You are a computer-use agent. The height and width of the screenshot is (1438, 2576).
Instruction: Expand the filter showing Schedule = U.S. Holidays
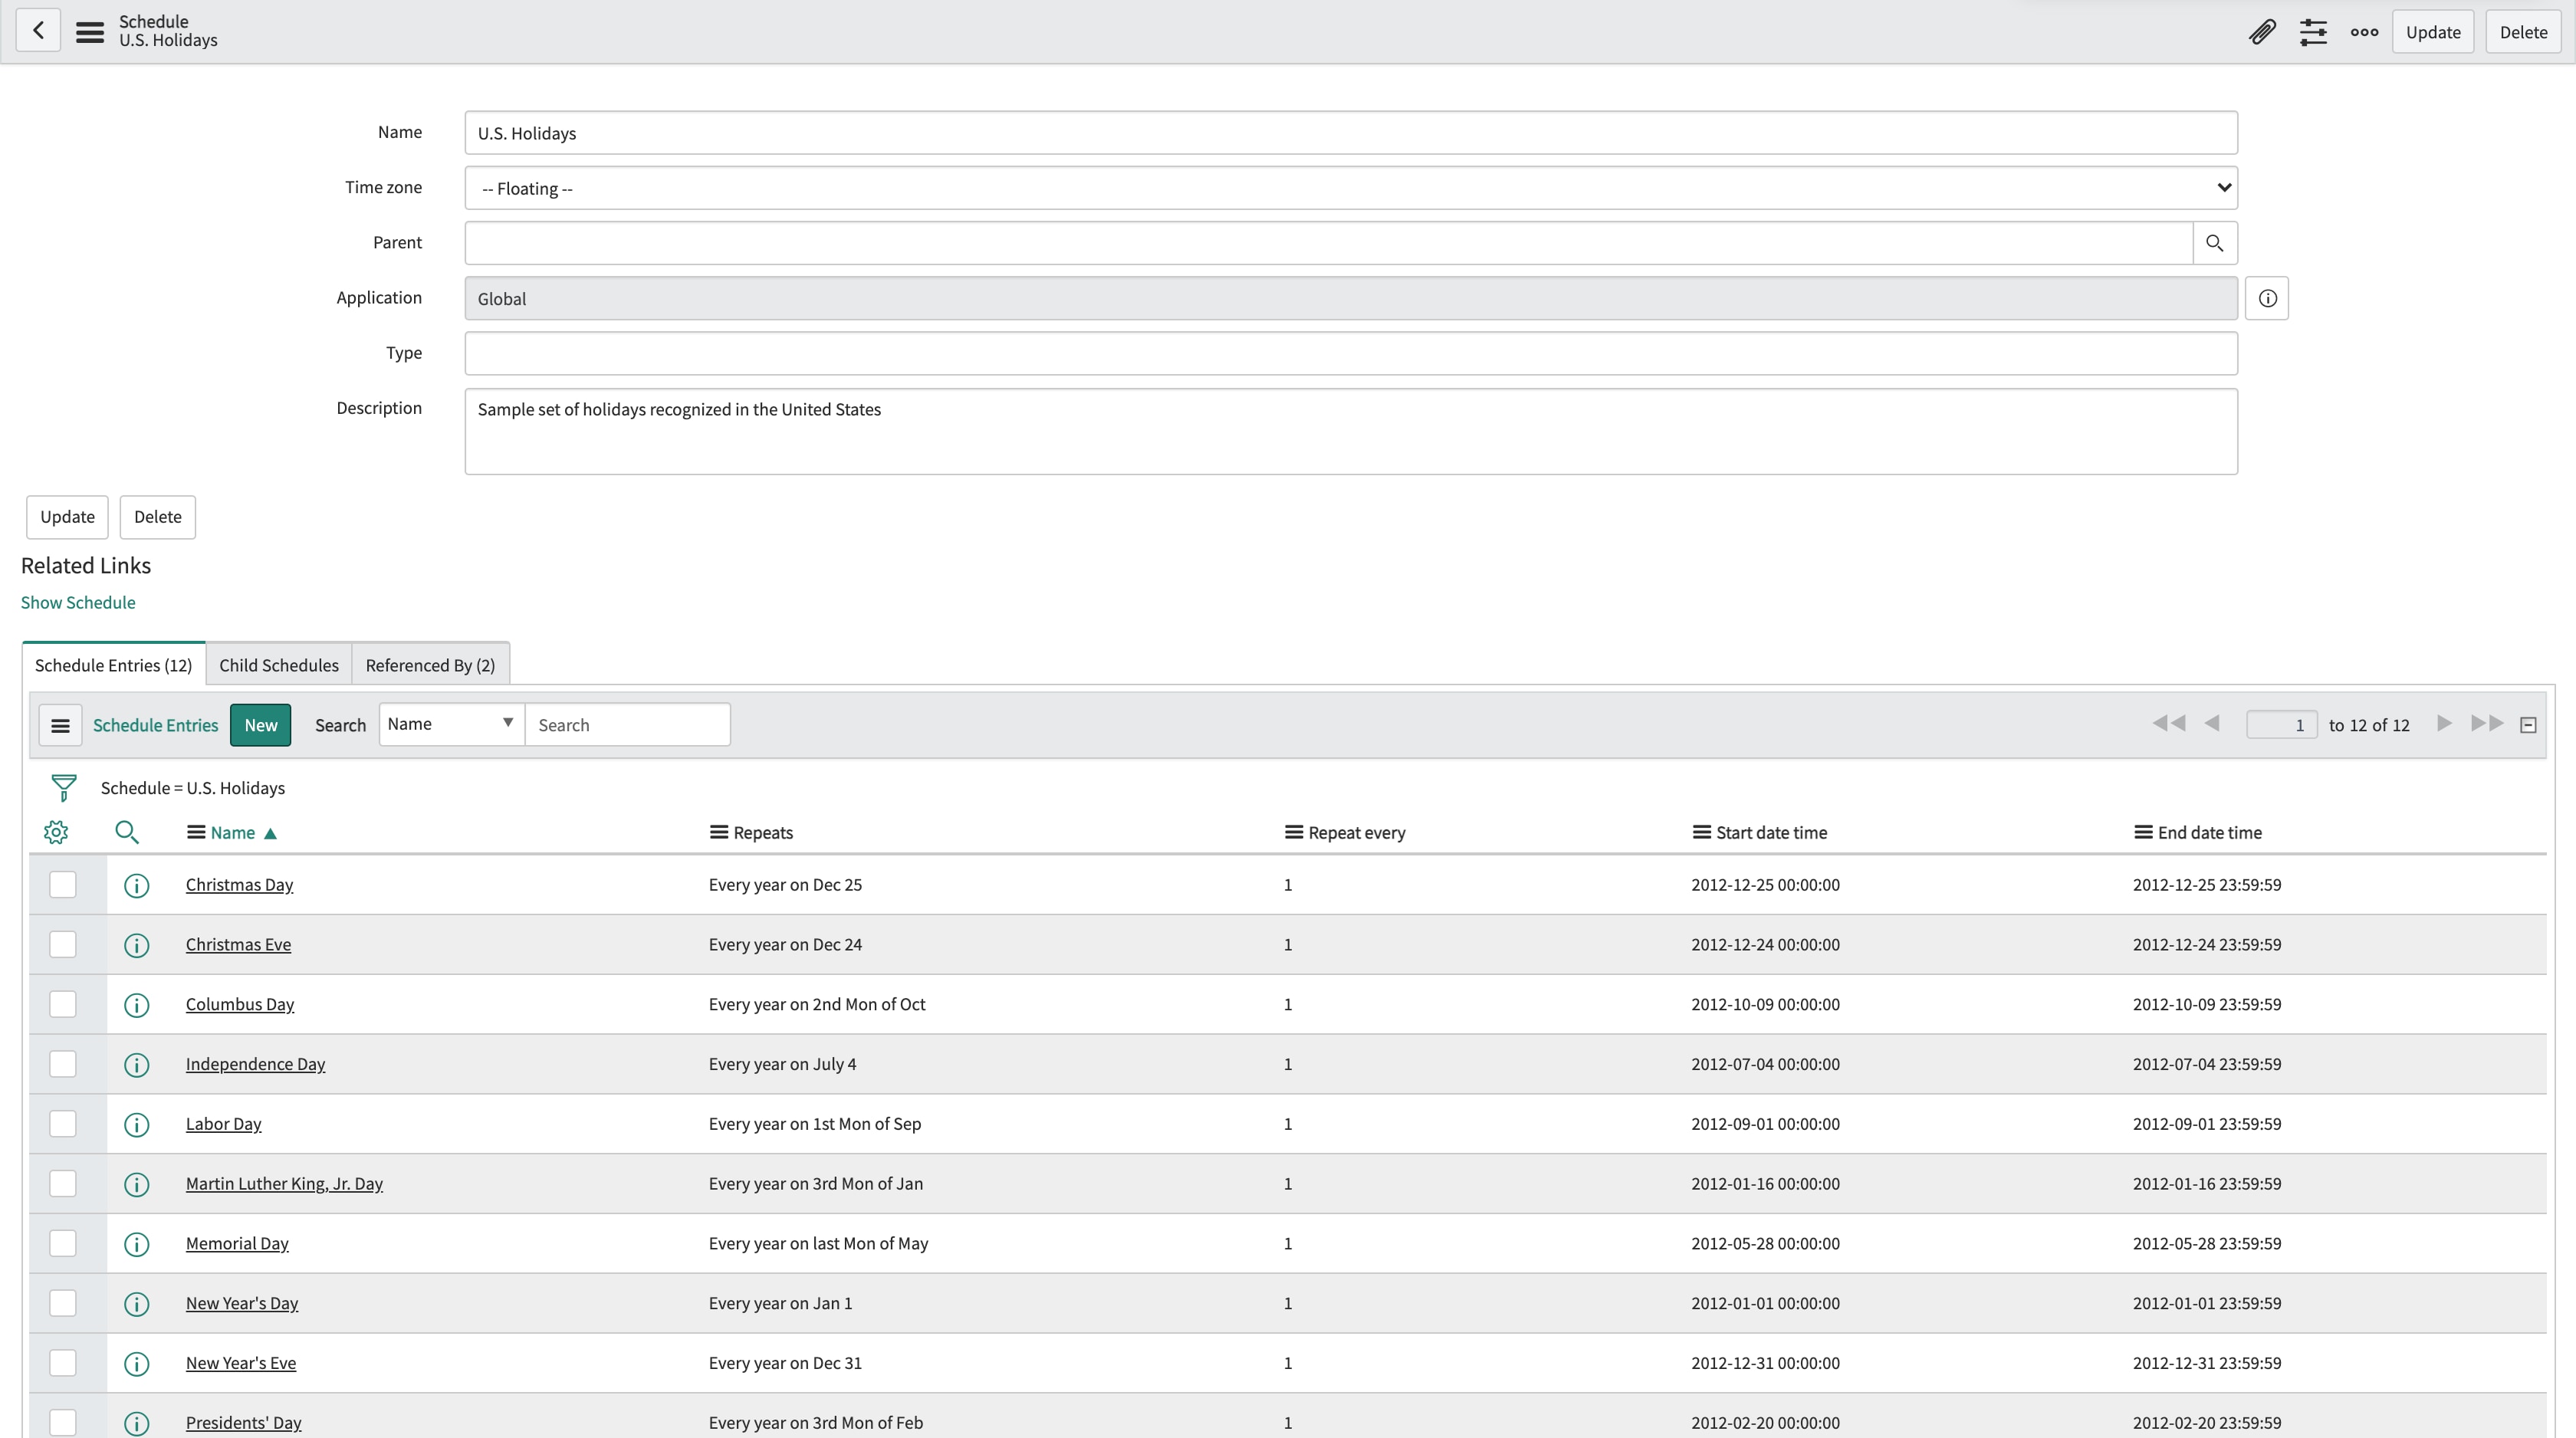pos(64,787)
